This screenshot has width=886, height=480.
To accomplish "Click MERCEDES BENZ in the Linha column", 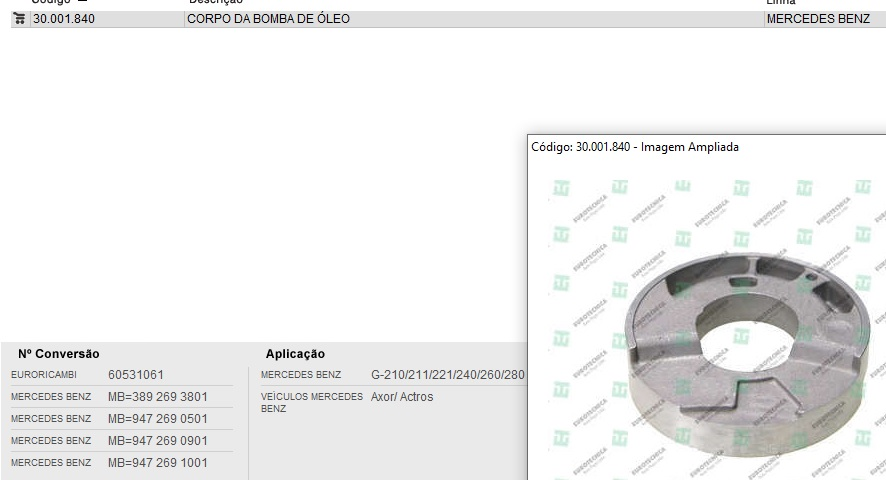I will [x=818, y=19].
